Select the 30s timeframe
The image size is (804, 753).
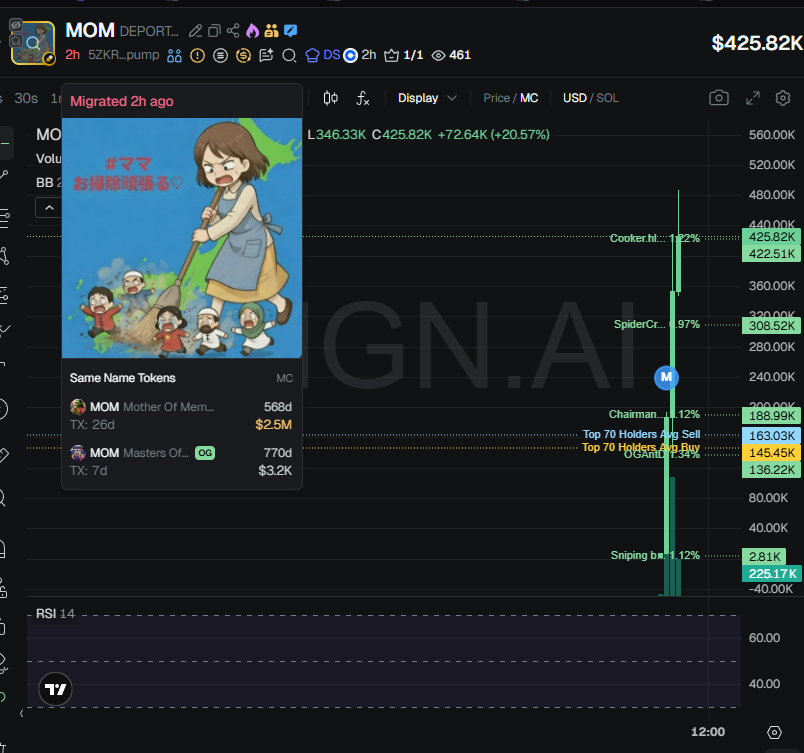click(26, 98)
